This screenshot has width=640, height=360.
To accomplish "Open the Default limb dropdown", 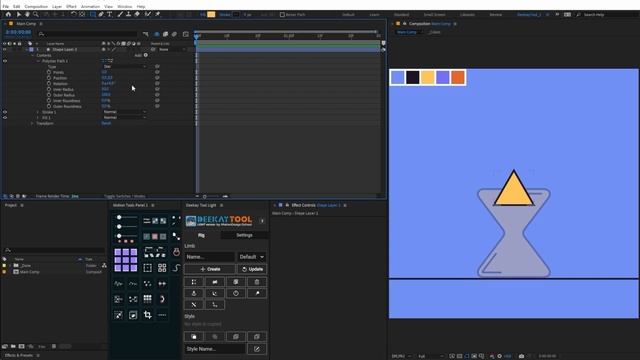I will [251, 257].
